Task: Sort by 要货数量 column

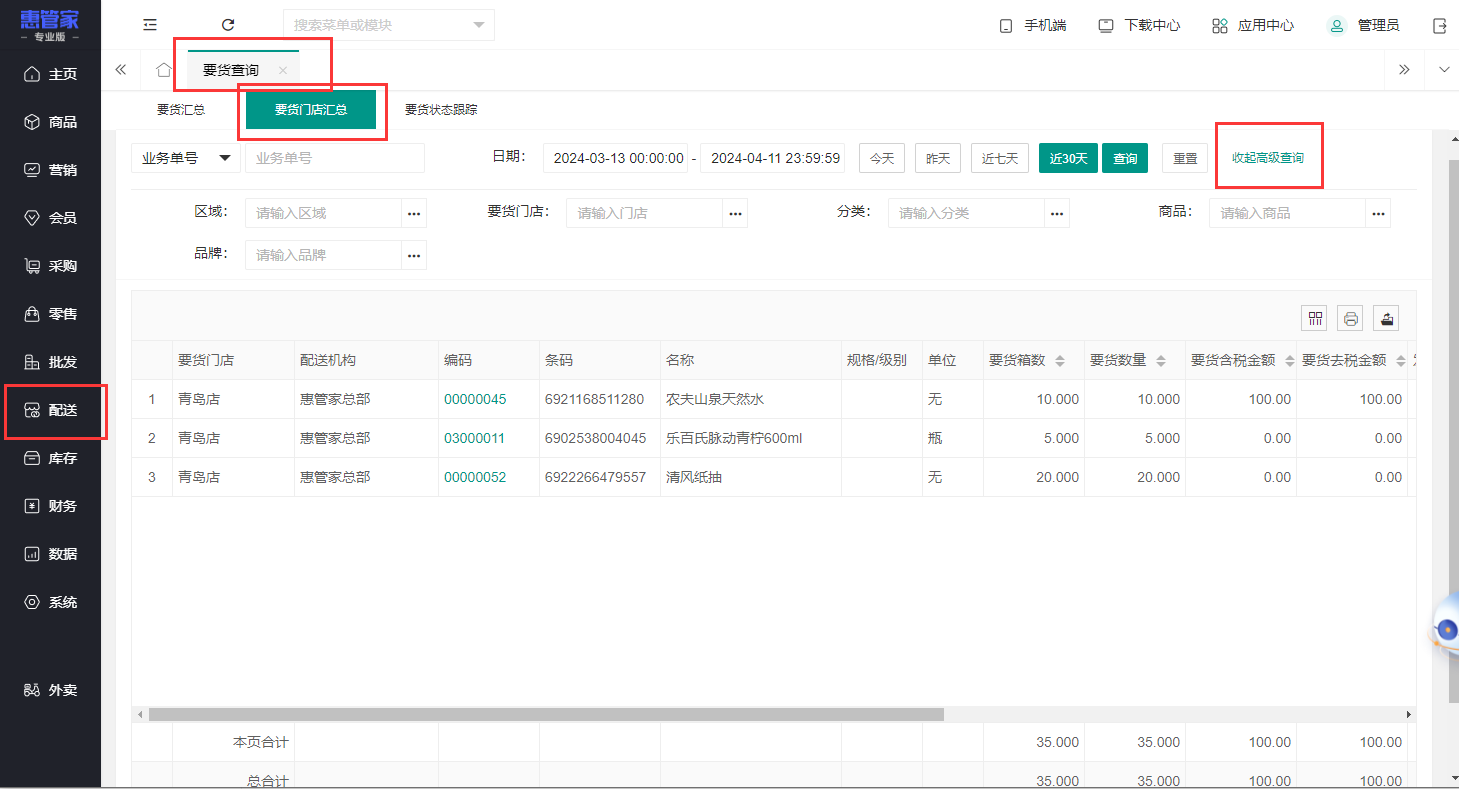Action: (1161, 361)
